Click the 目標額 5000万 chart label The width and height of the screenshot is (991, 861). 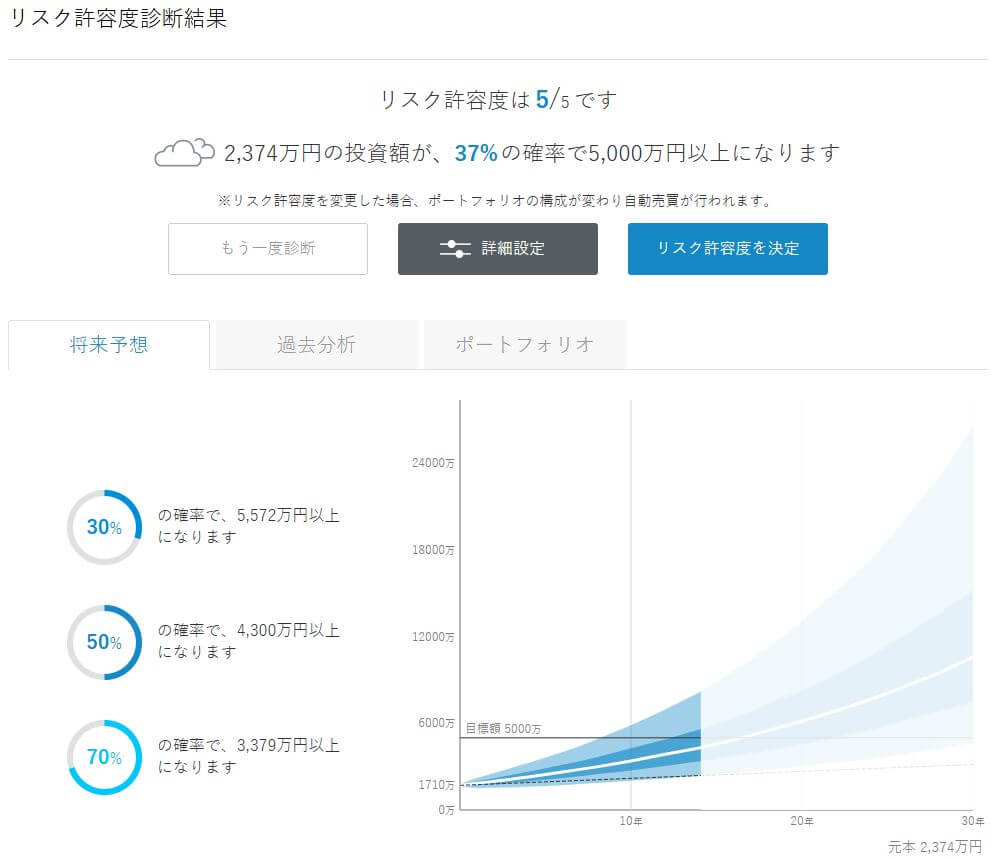pos(503,728)
